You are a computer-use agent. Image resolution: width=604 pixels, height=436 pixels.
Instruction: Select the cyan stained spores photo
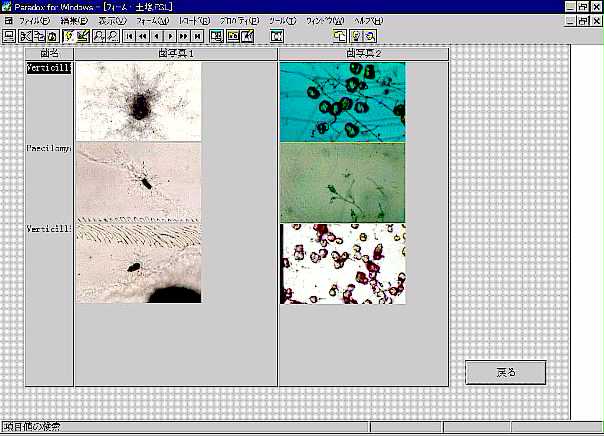[x=342, y=102]
